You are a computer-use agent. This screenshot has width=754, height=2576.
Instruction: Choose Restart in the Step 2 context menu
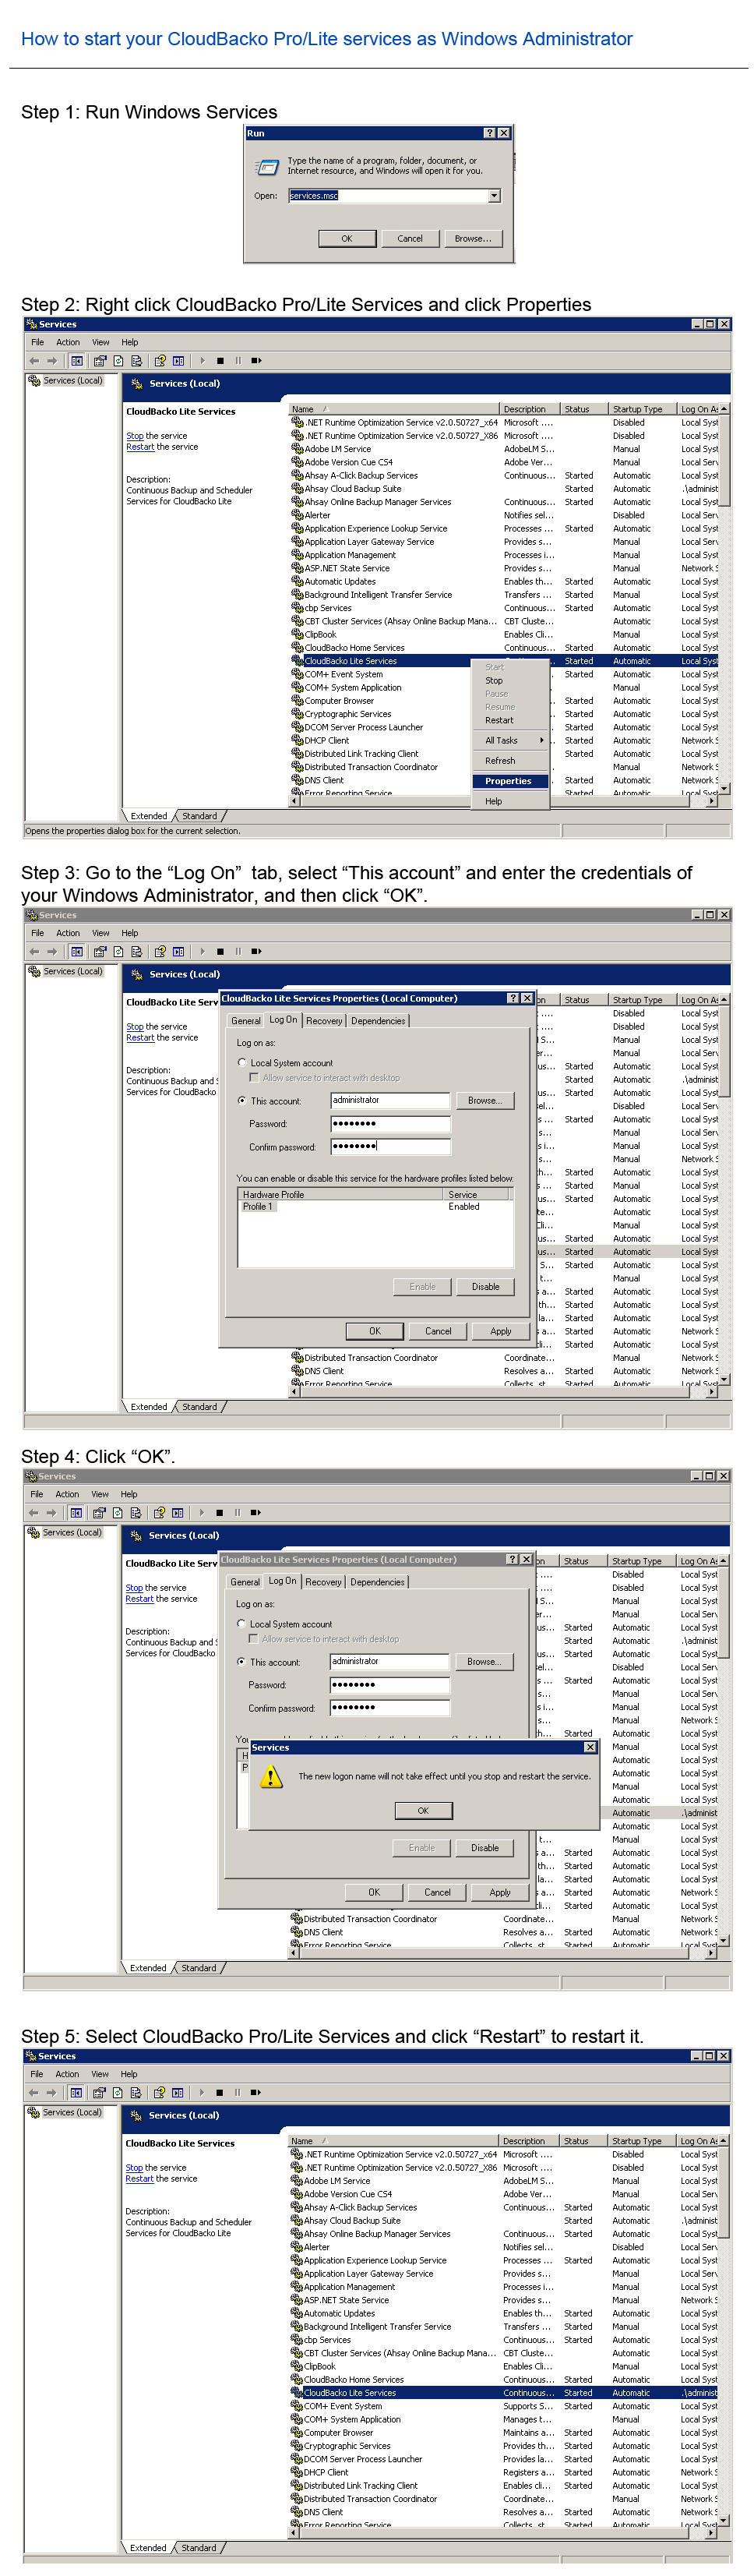(x=510, y=720)
